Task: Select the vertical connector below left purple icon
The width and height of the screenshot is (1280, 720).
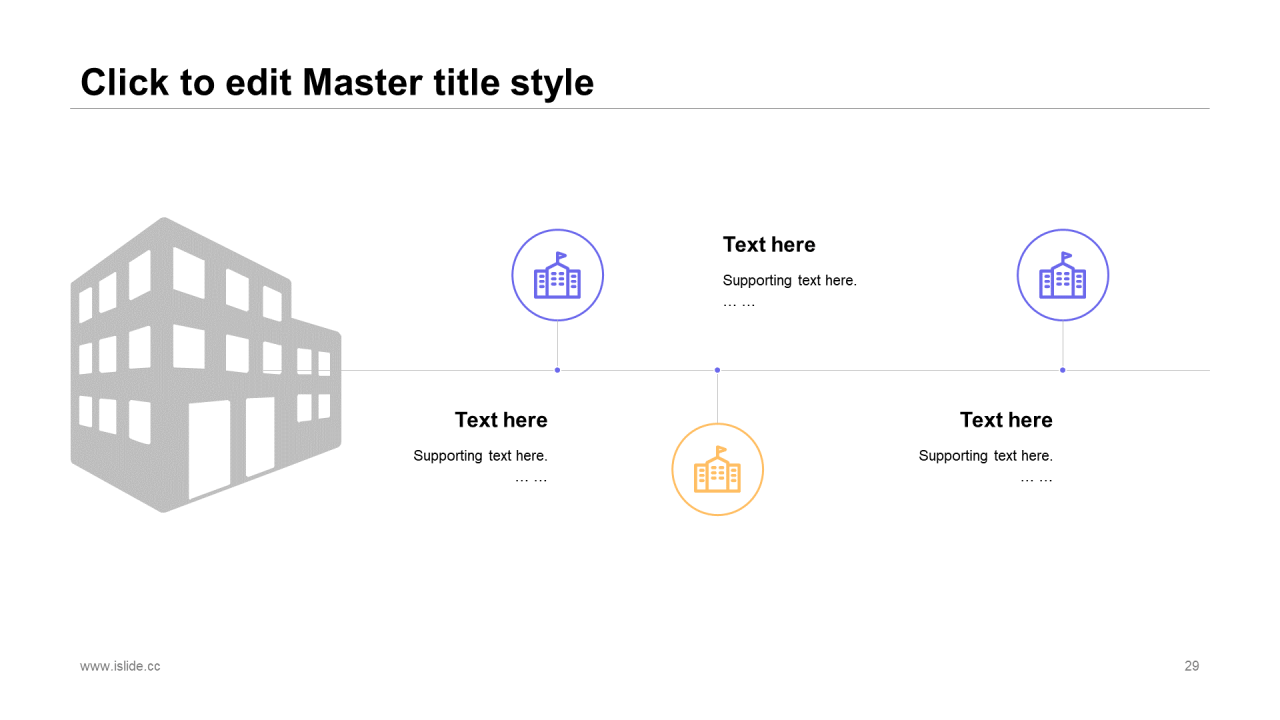Action: [557, 345]
